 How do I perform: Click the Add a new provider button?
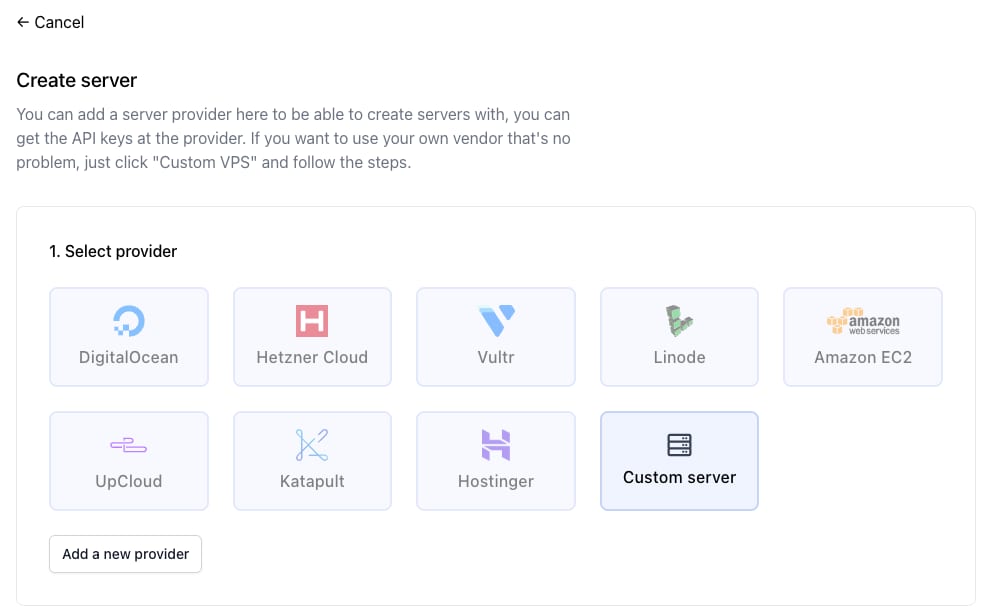pyautogui.click(x=125, y=553)
